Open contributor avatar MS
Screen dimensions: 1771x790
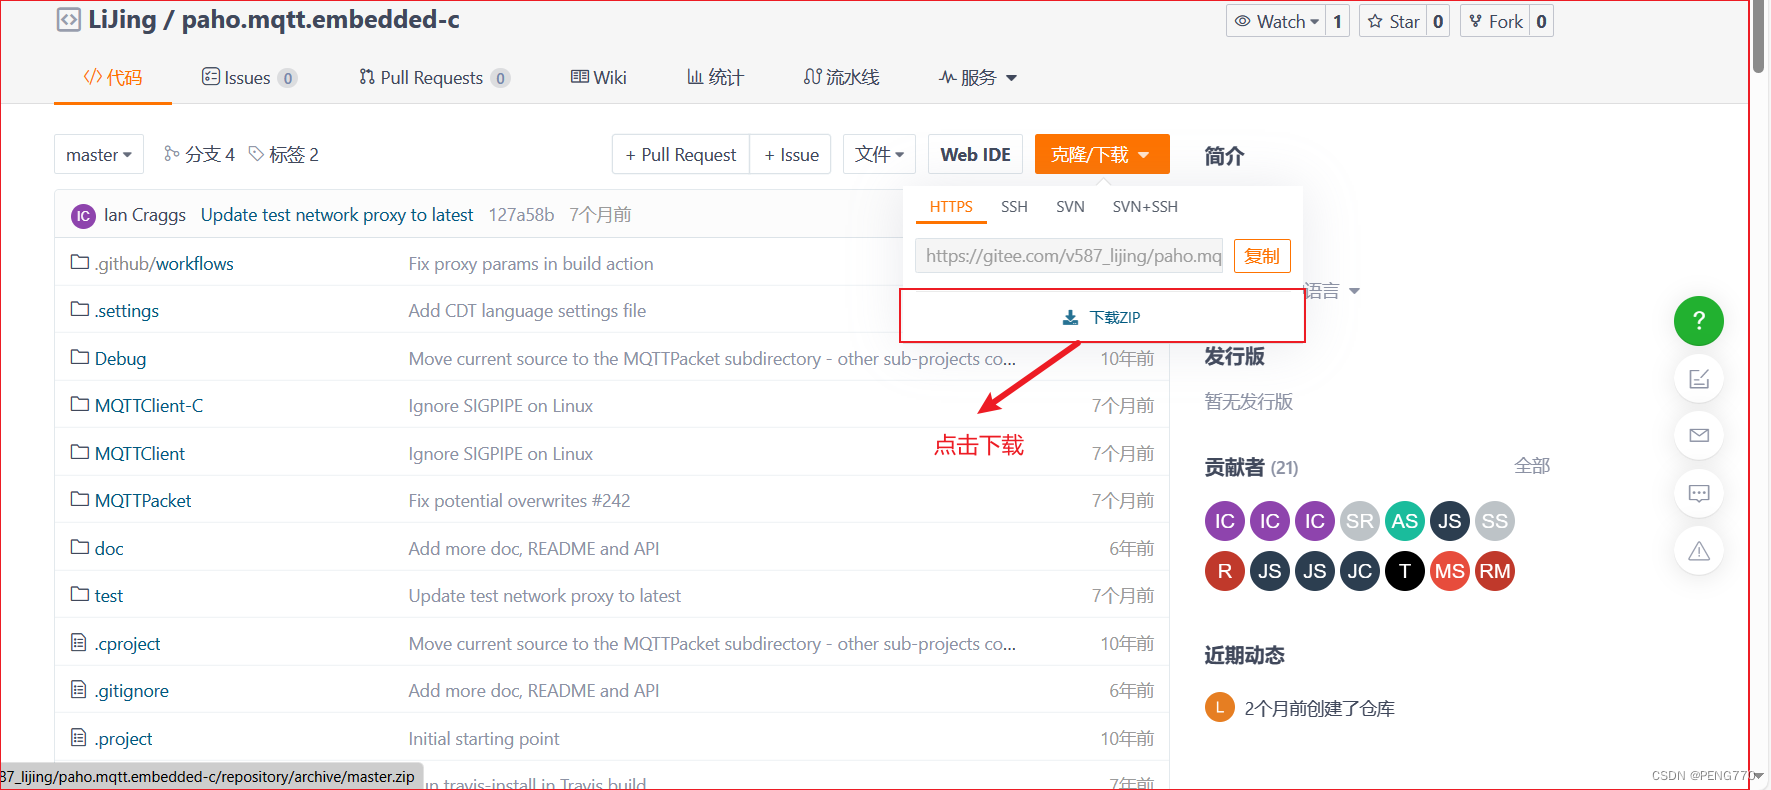(x=1449, y=571)
